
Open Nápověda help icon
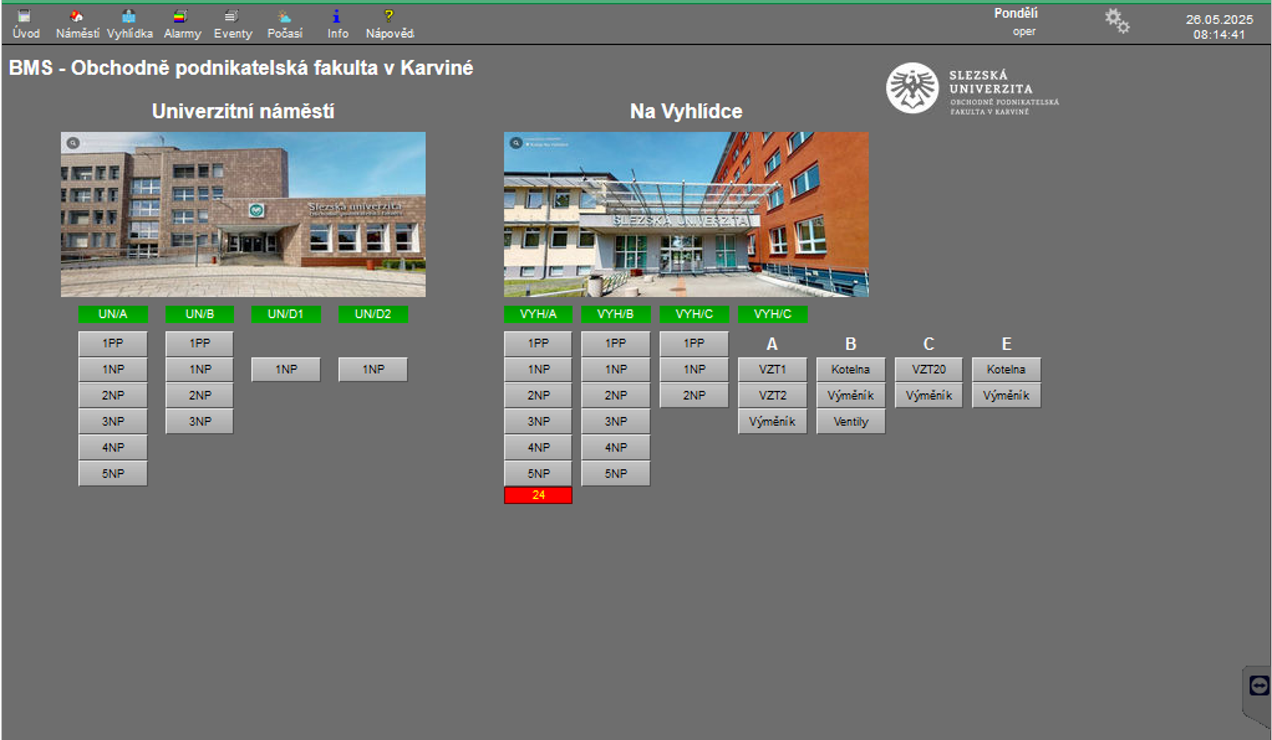pyautogui.click(x=389, y=17)
